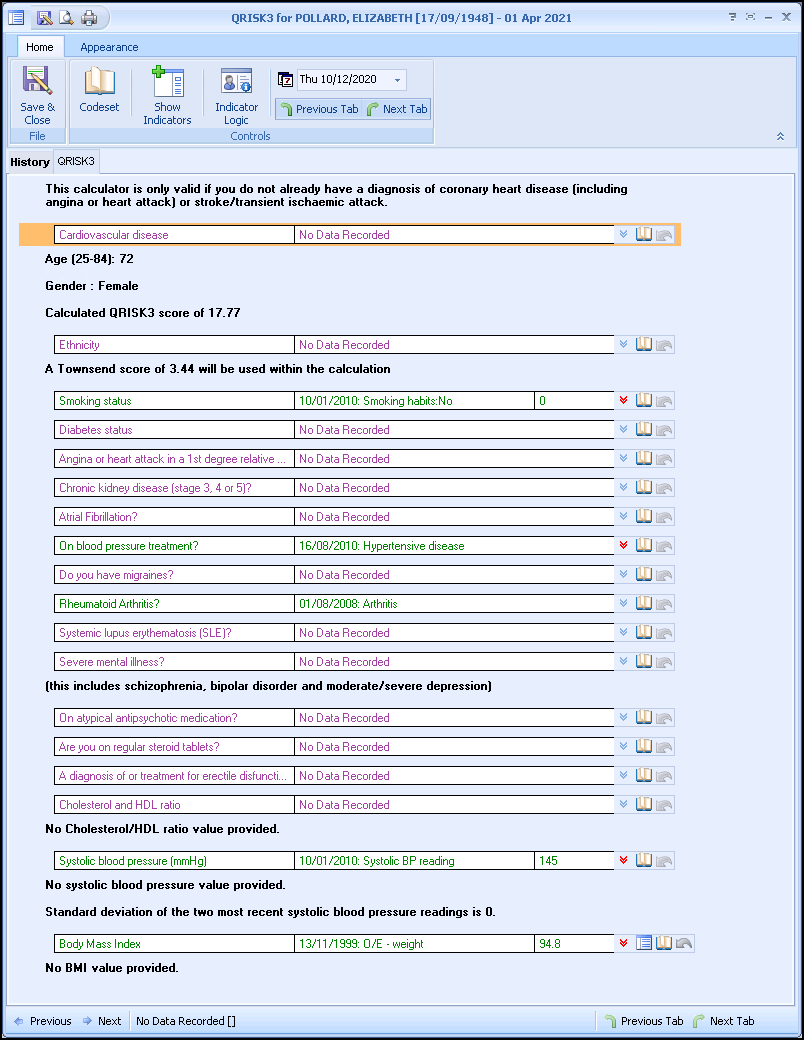804x1040 pixels.
Task: Click the form list icon beside Body Mass Index
Action: (644, 943)
